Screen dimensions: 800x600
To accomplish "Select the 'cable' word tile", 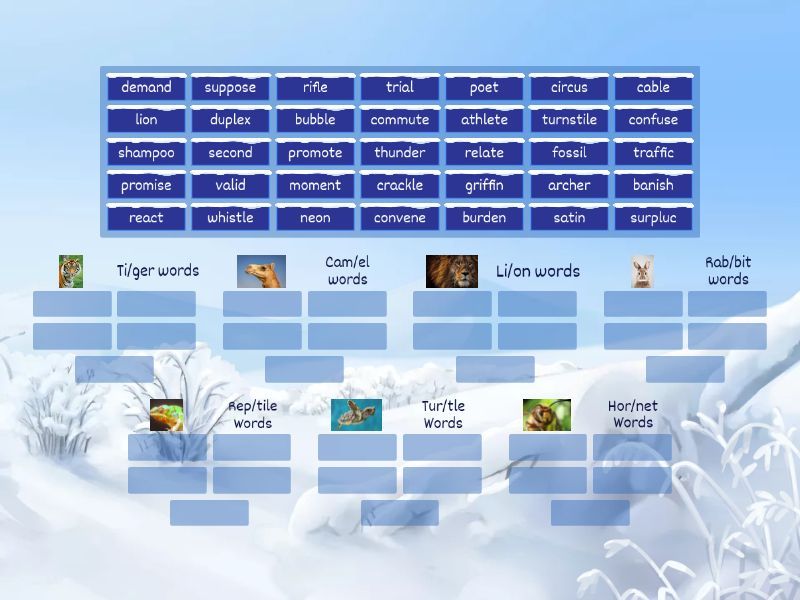I will (653, 88).
